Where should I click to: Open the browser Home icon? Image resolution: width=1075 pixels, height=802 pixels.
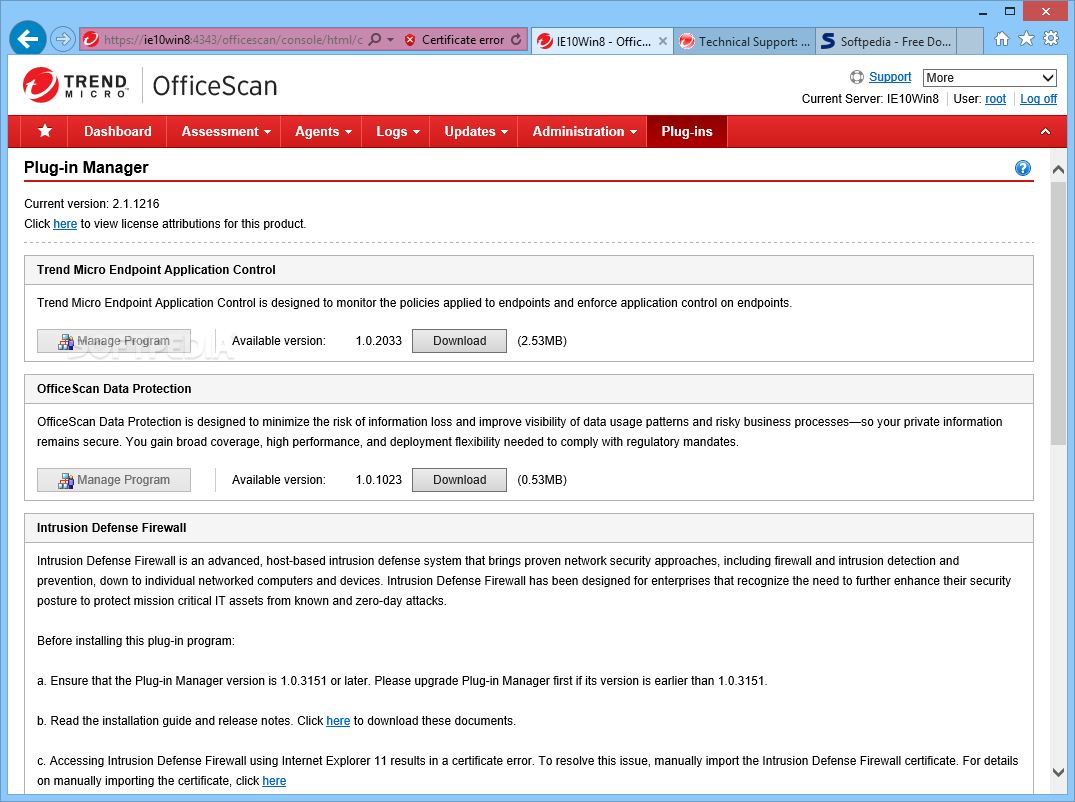tap(1002, 39)
